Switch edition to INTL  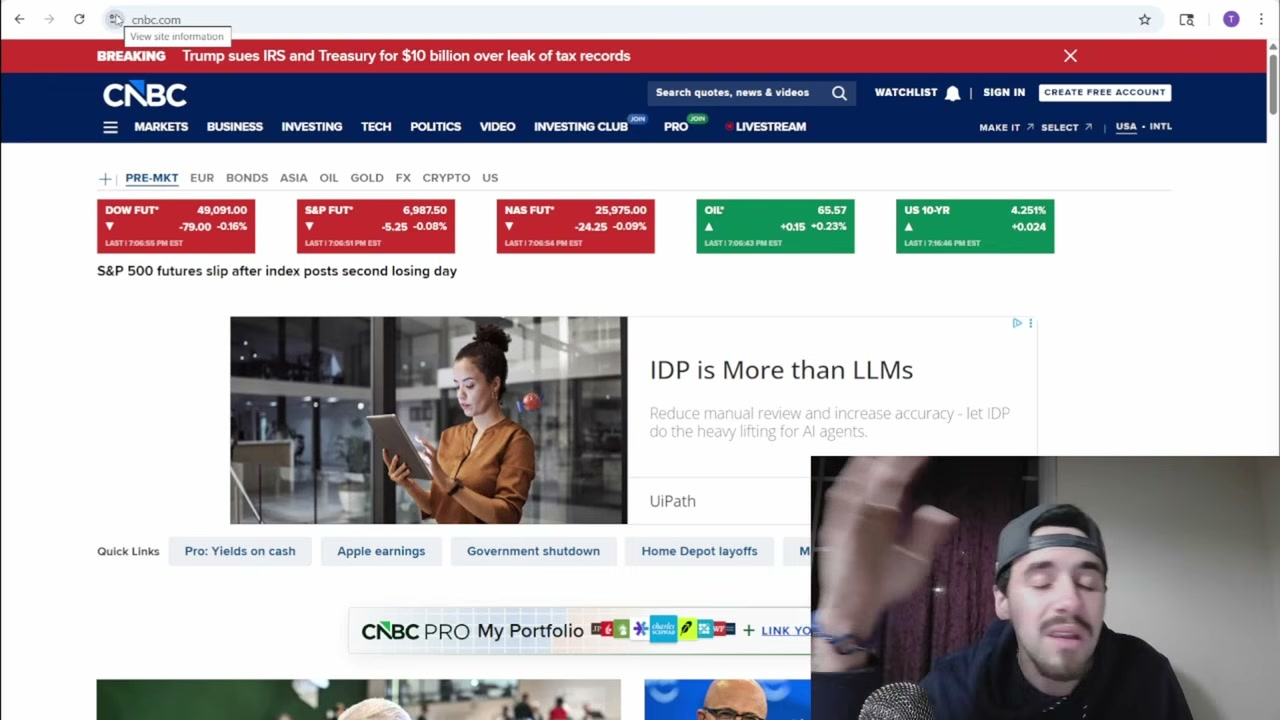[1160, 127]
